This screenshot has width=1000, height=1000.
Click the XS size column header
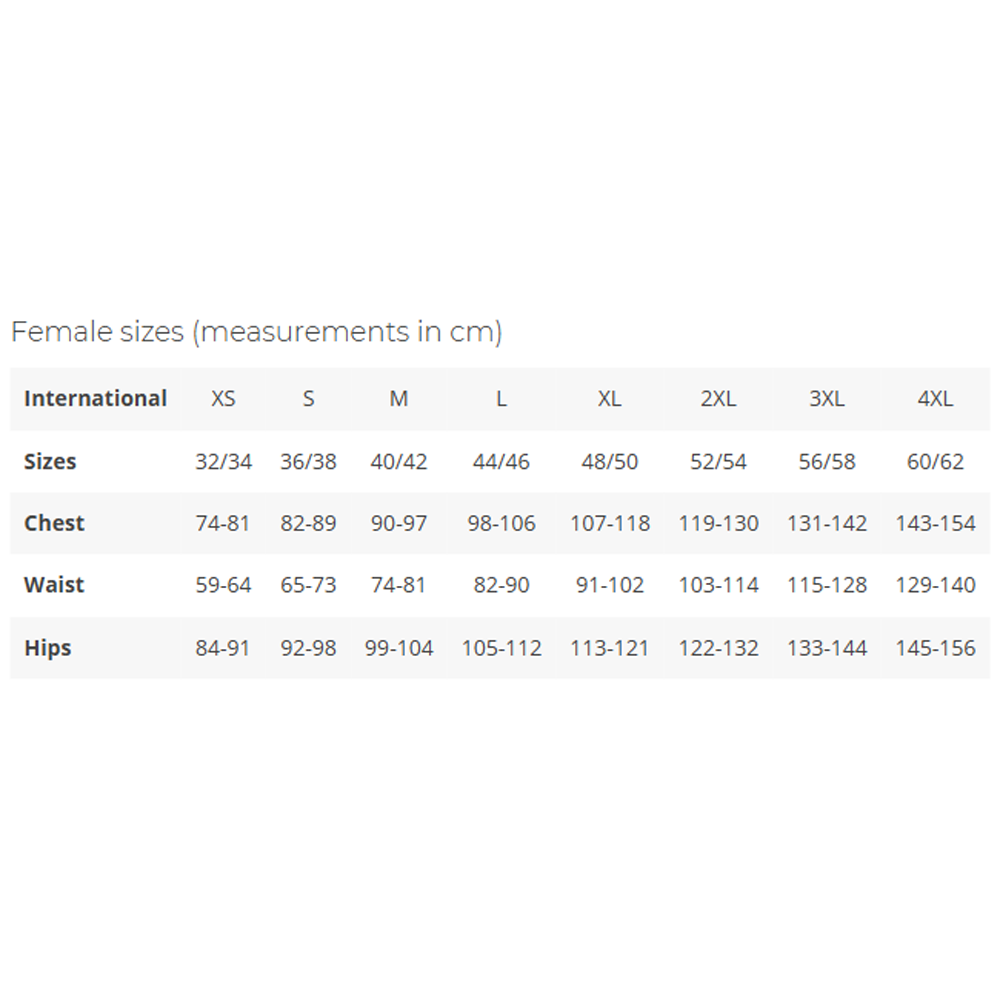pyautogui.click(x=223, y=399)
